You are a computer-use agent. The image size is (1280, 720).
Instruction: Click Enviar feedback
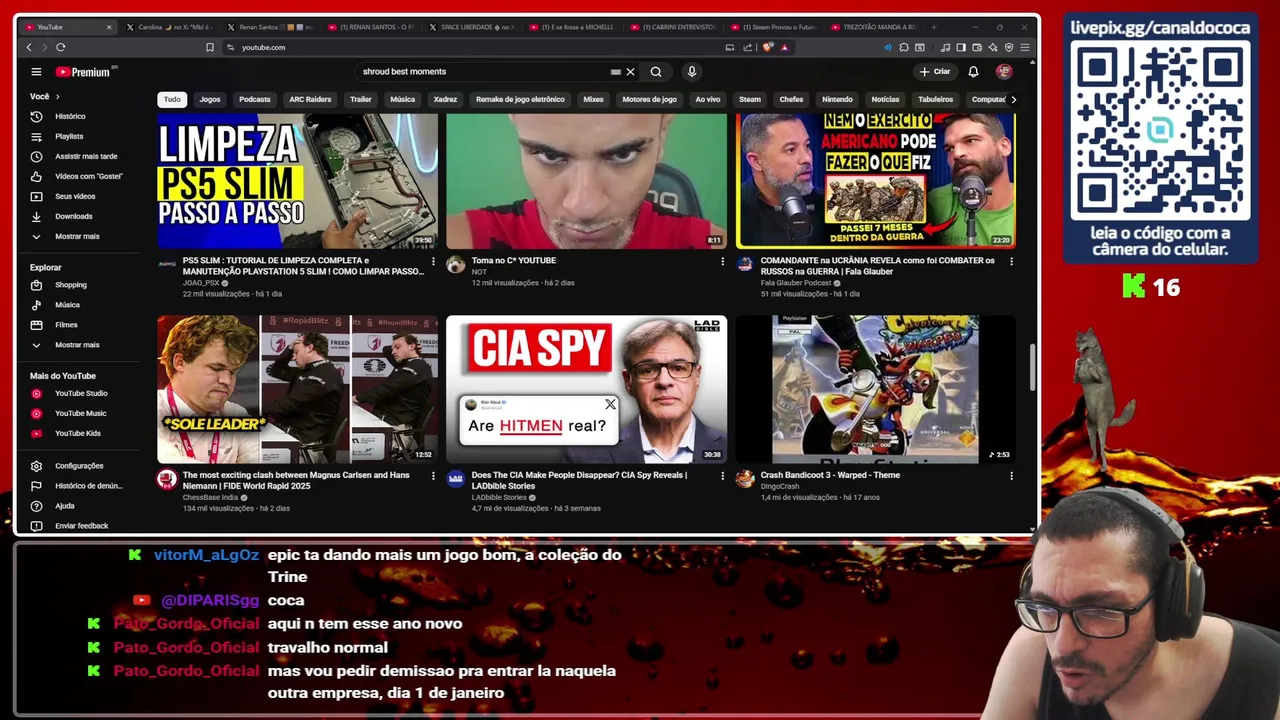coord(76,526)
